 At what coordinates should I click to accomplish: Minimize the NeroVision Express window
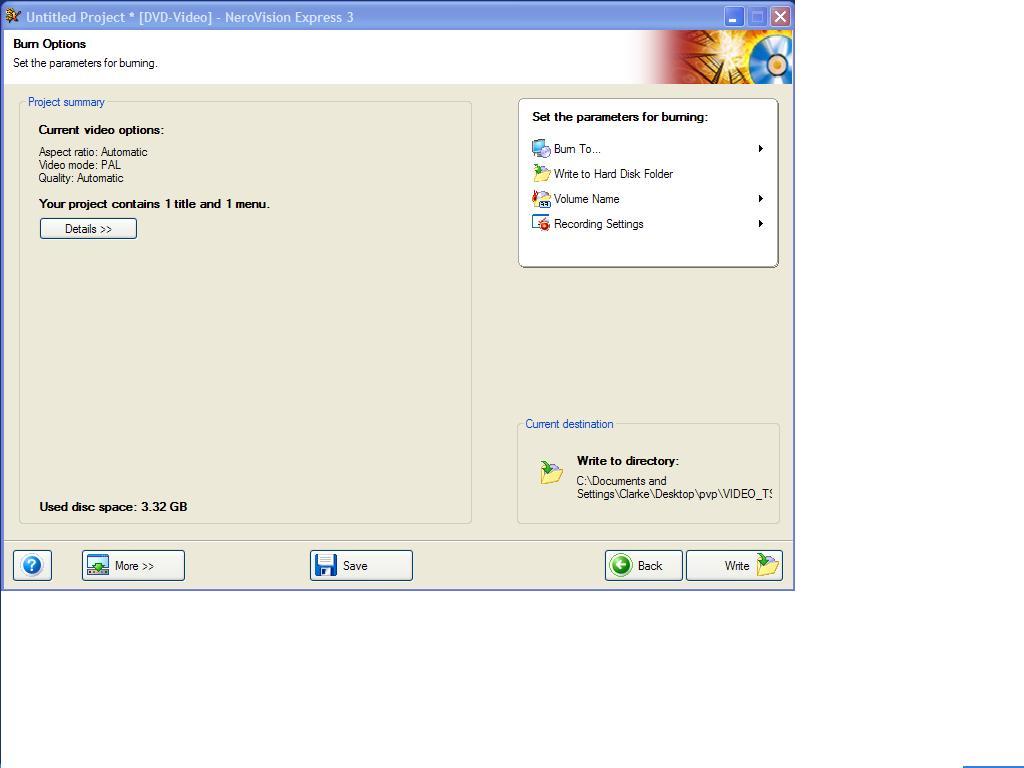coord(734,16)
